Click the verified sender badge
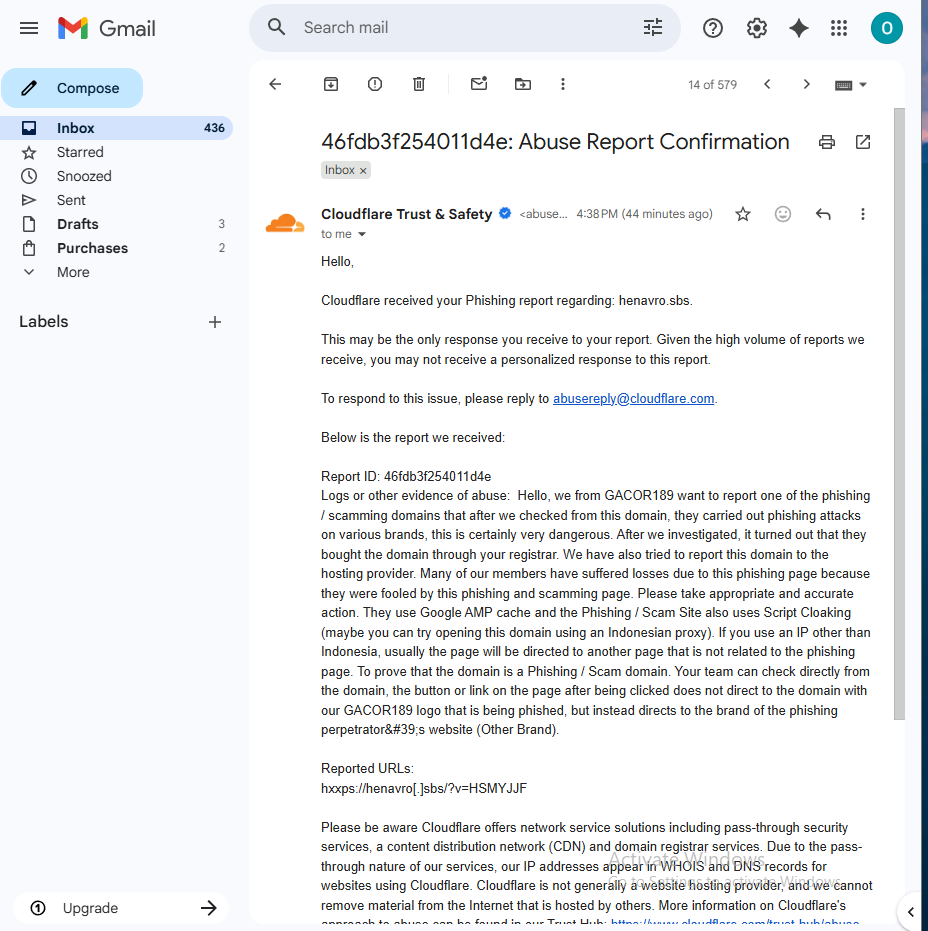 [x=505, y=213]
